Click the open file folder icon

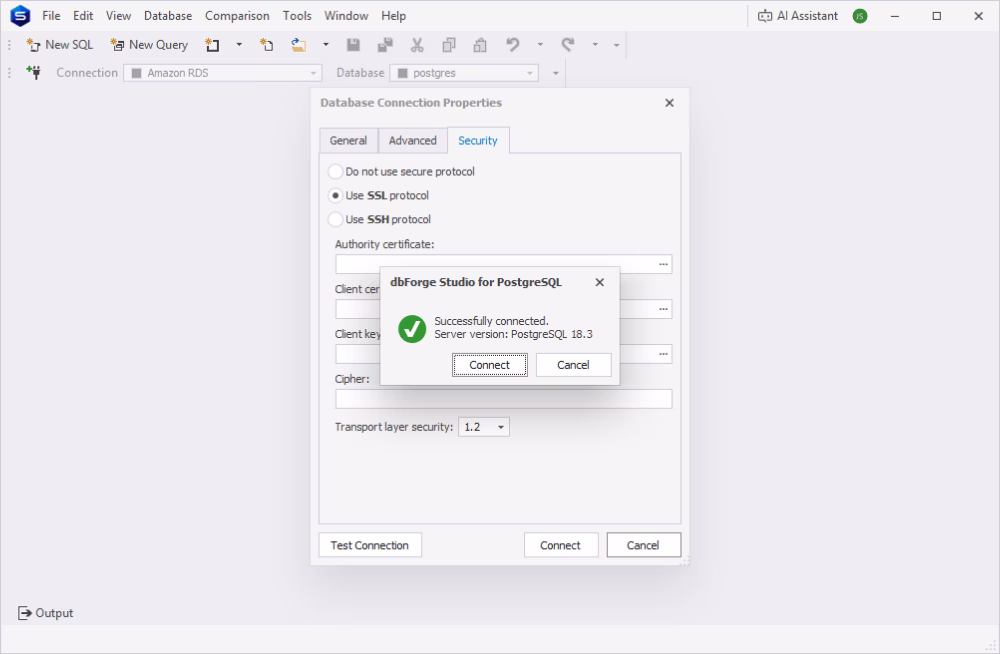298,45
